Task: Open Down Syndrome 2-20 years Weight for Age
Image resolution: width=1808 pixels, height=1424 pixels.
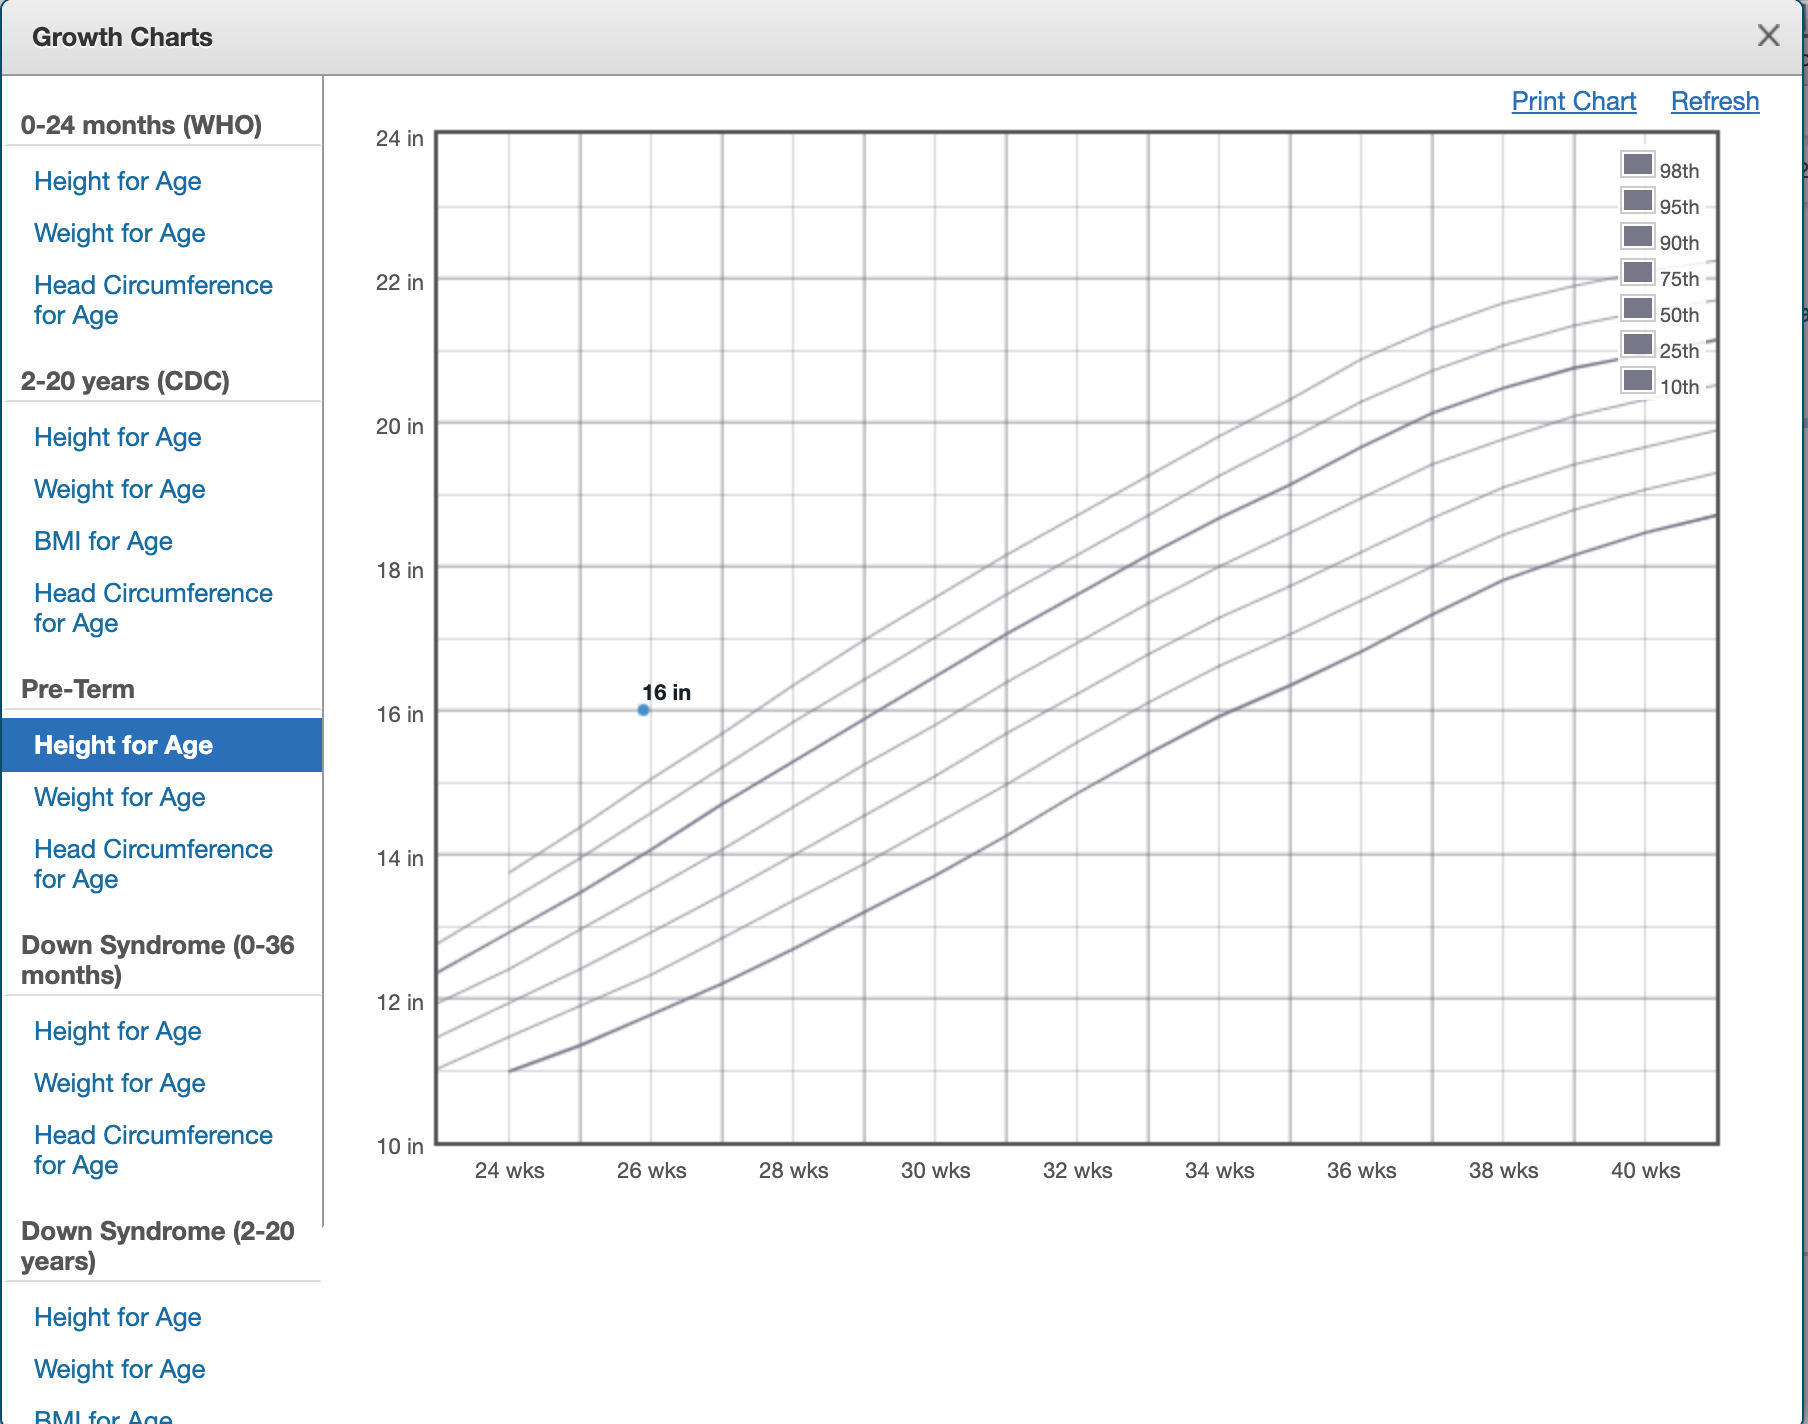Action: point(119,1369)
